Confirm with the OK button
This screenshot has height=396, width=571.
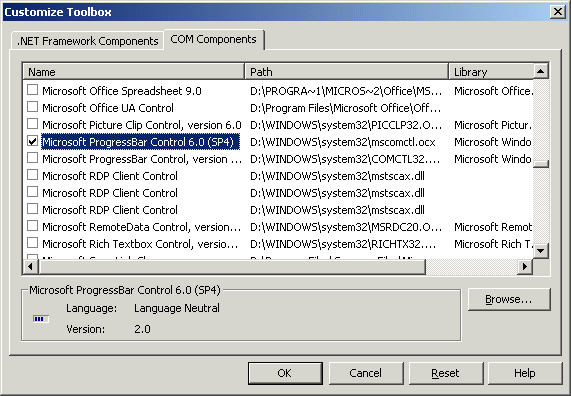pyautogui.click(x=285, y=373)
